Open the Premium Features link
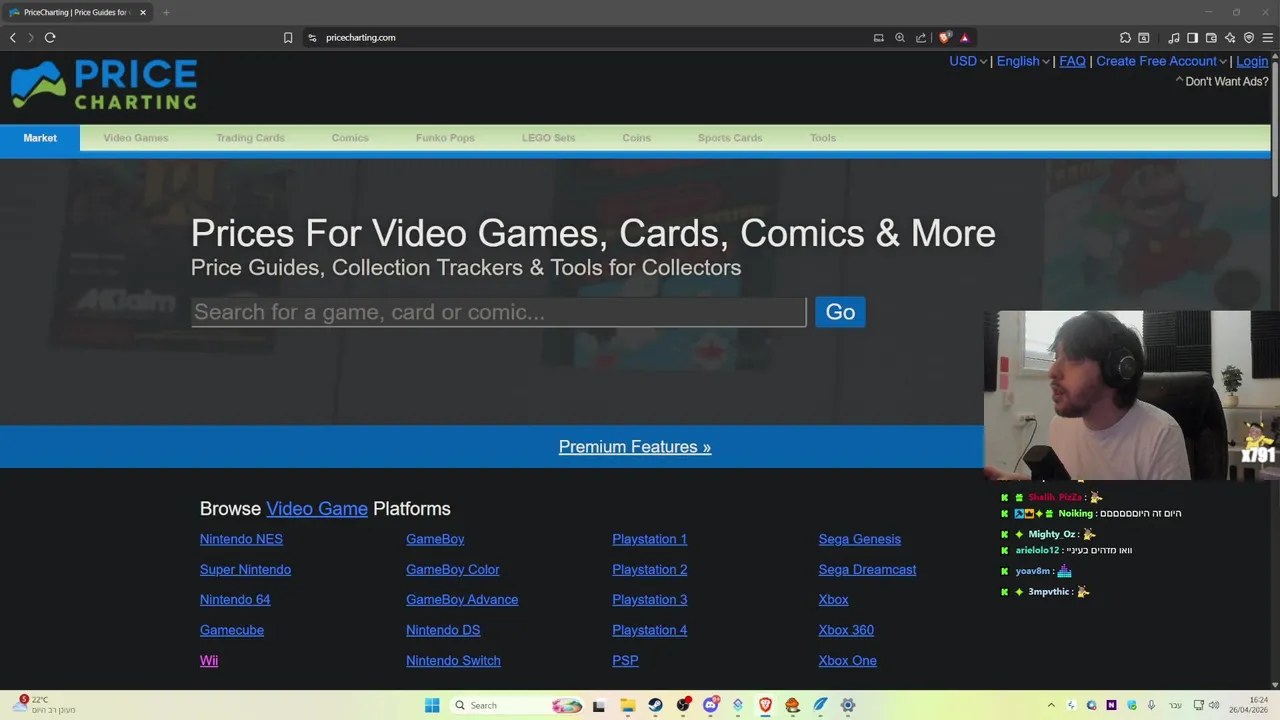 [635, 447]
